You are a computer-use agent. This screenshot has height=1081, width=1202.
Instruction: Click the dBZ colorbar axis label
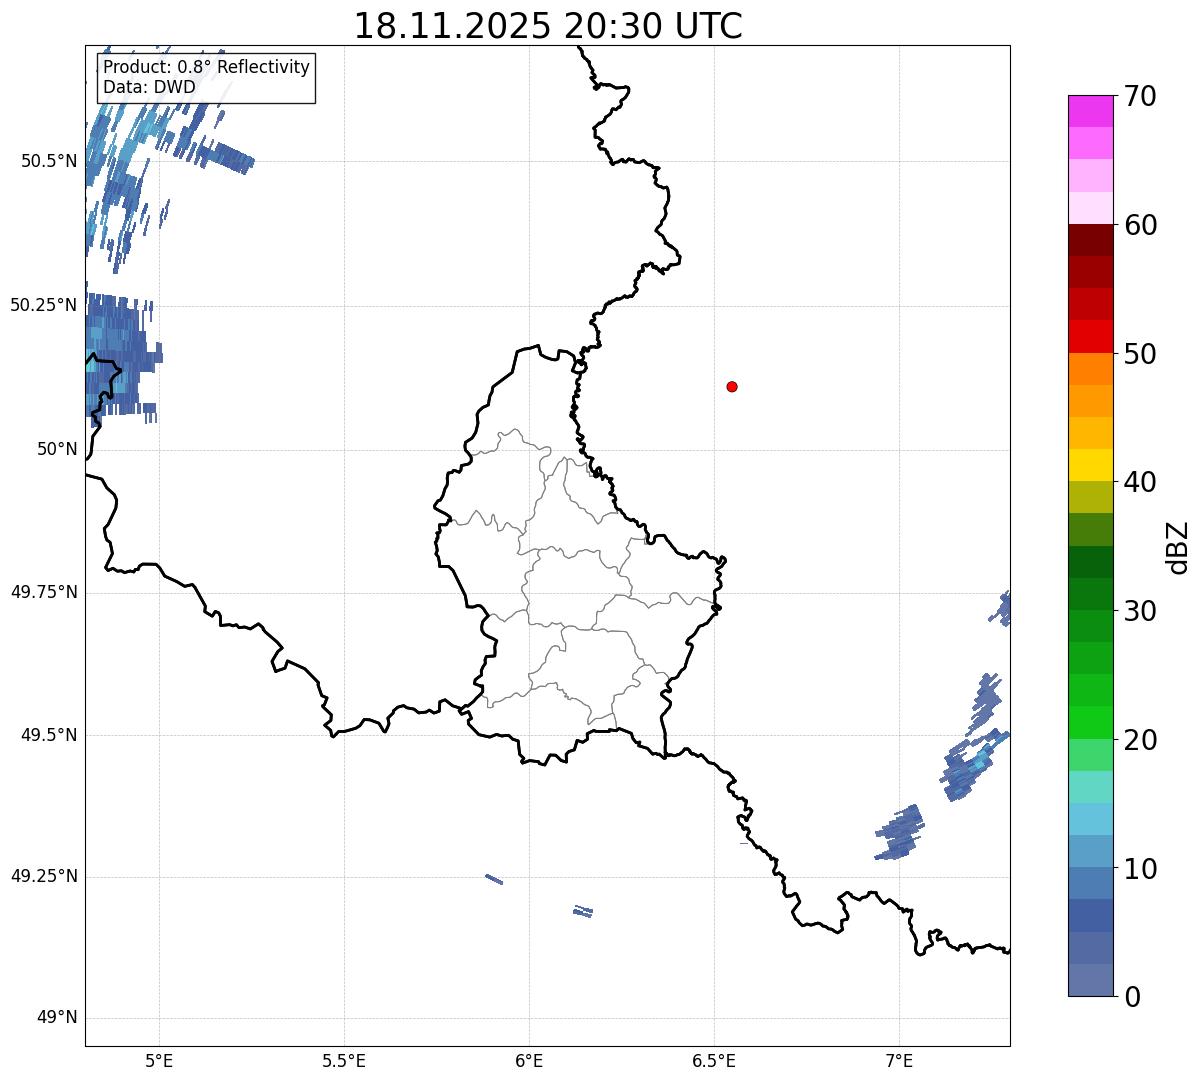point(1178,547)
